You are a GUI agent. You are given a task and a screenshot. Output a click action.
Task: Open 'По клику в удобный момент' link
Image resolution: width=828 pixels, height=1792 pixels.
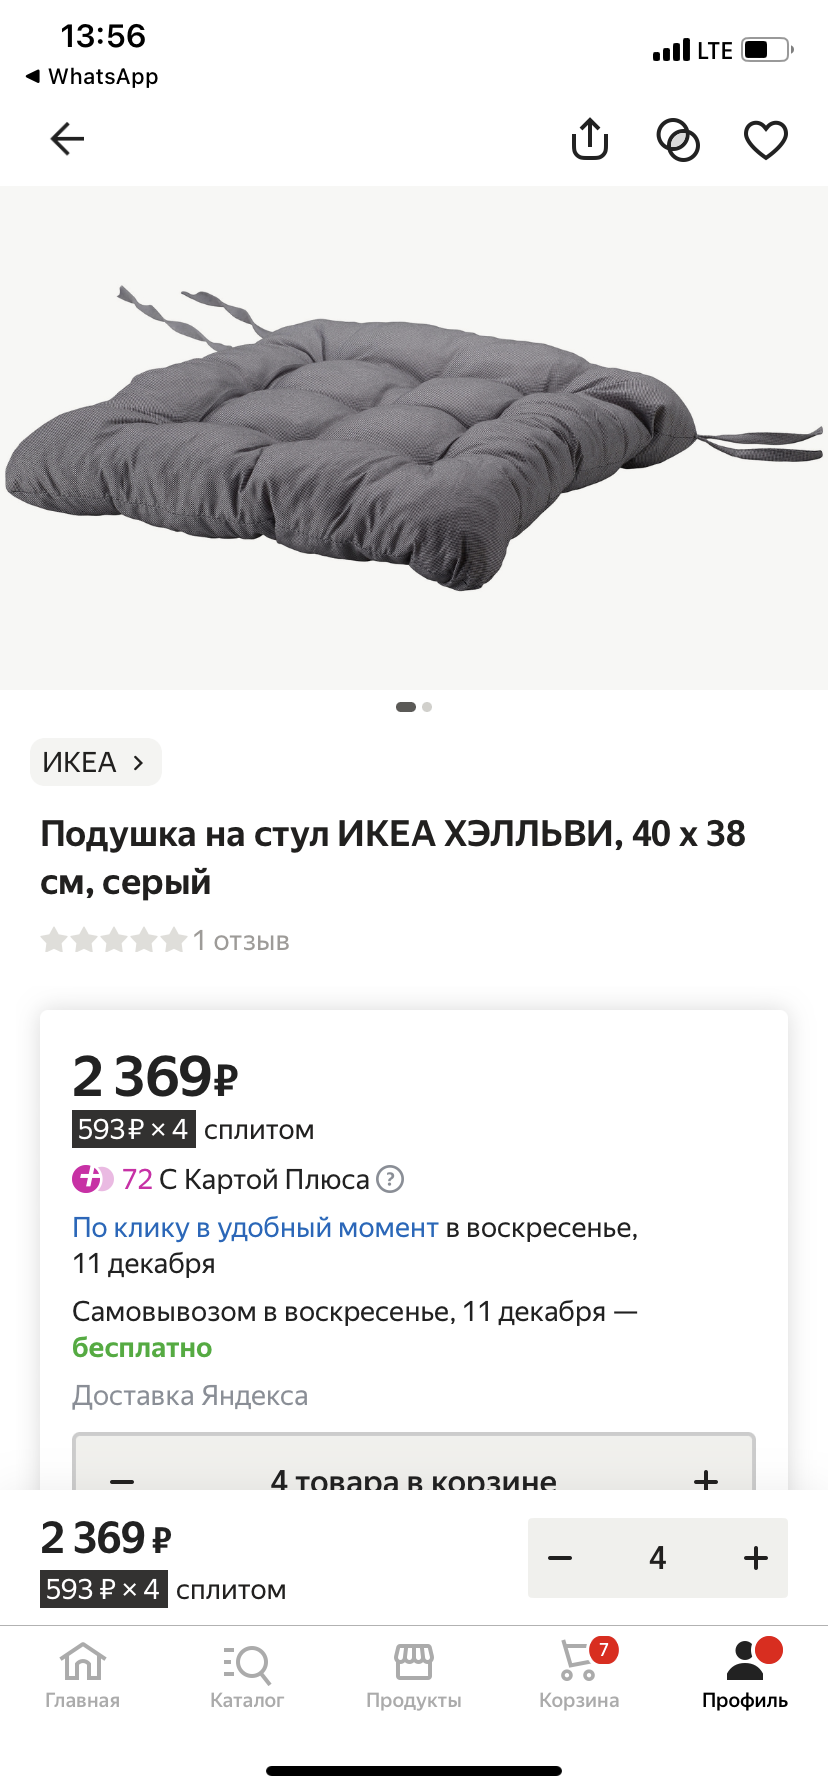pos(255,1228)
